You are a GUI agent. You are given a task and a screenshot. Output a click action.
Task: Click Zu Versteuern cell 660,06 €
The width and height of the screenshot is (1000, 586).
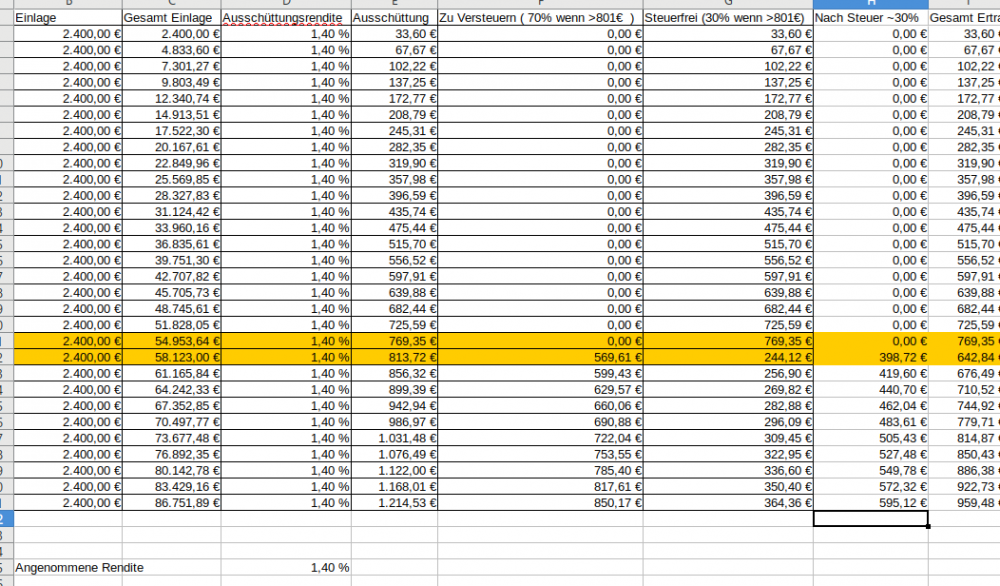pyautogui.click(x=540, y=406)
